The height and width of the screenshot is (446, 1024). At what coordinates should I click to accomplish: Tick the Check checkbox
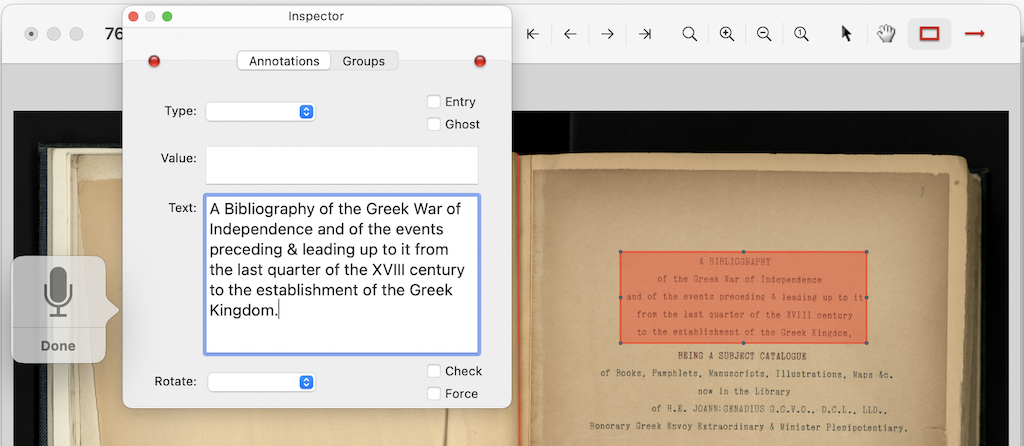(434, 371)
